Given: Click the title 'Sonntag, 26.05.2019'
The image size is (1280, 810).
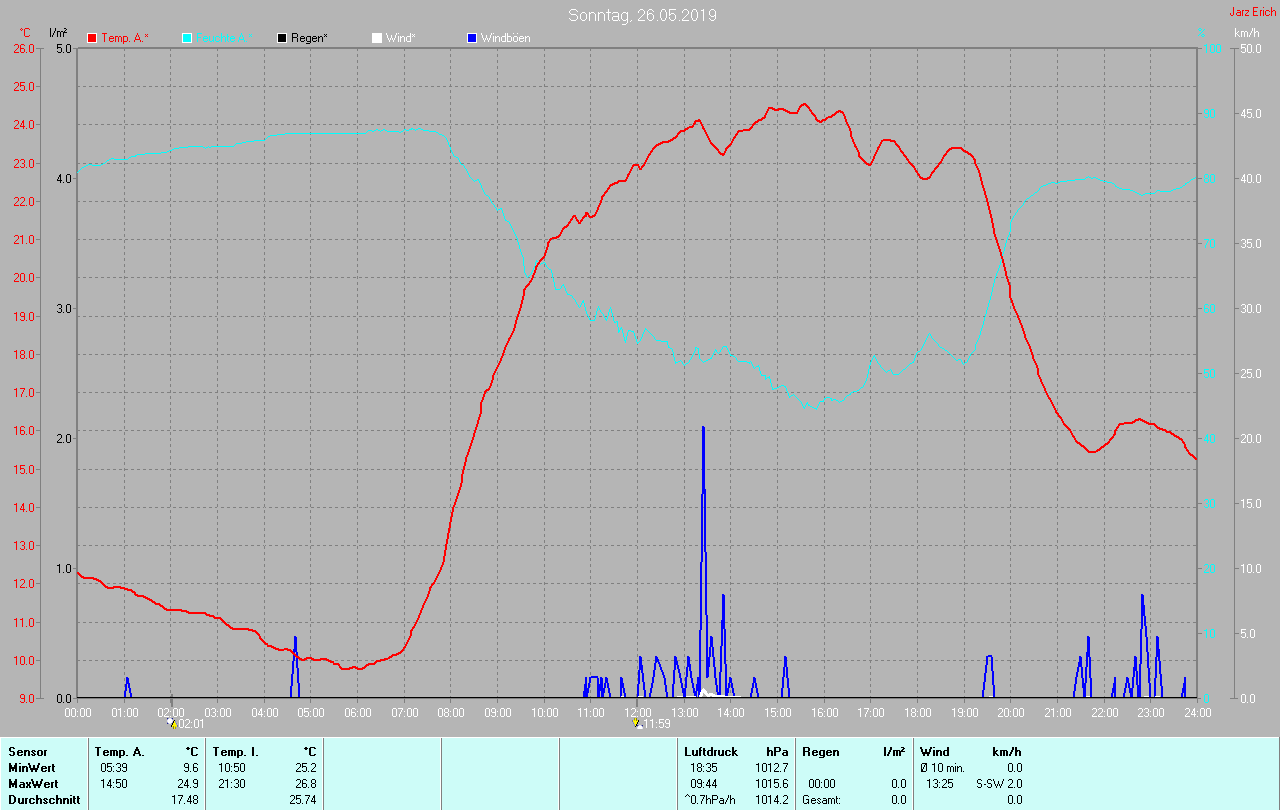Looking at the screenshot, I should tap(642, 15).
